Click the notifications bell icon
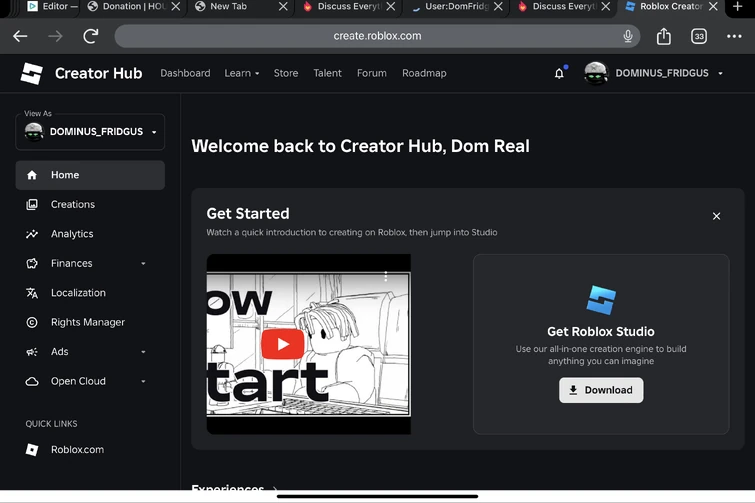Viewport: 755px width, 503px height. pos(559,74)
